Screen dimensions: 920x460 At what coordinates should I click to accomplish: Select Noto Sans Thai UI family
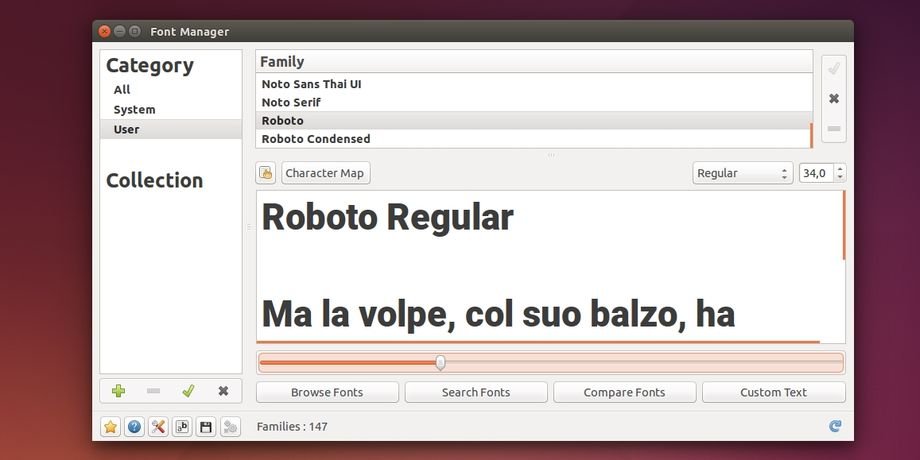click(x=534, y=84)
